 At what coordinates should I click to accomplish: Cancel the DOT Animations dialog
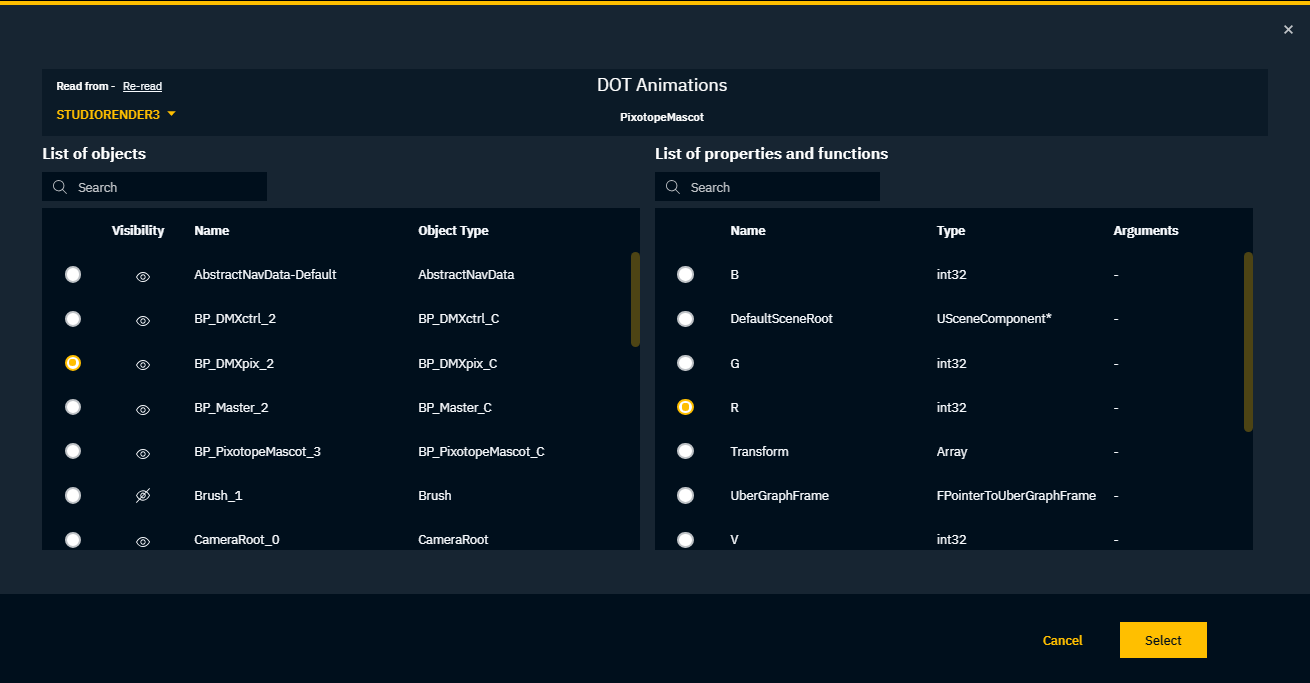(1062, 640)
